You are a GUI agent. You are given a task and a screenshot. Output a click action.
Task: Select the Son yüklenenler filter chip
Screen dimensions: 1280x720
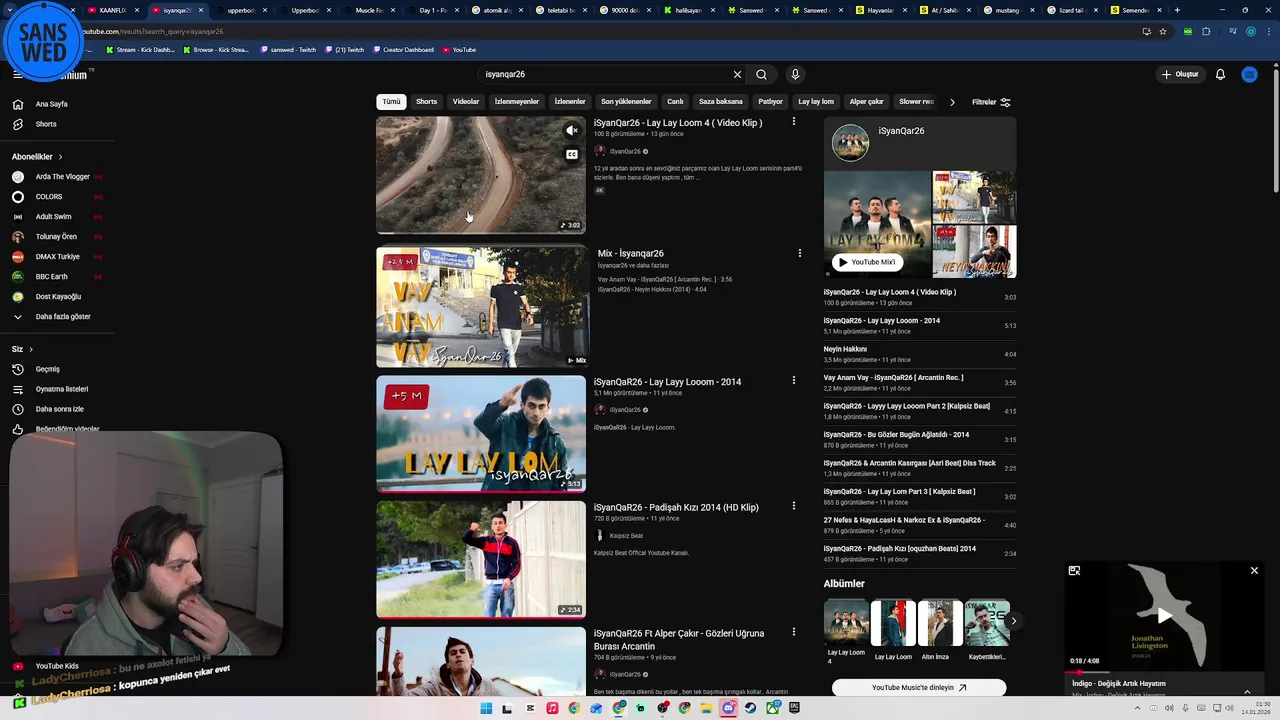[x=626, y=102]
